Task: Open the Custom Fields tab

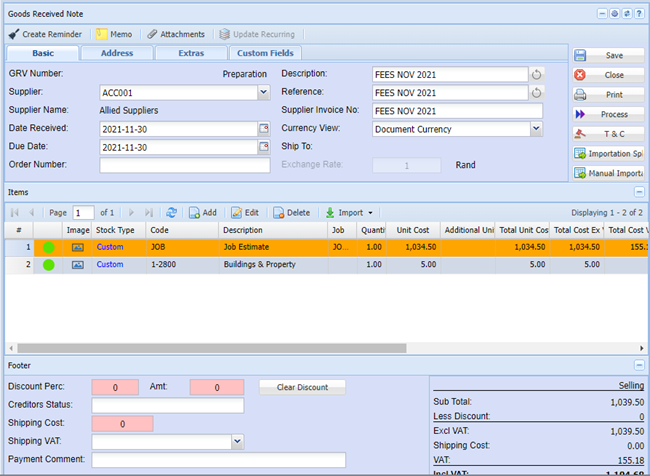Action: click(x=265, y=53)
